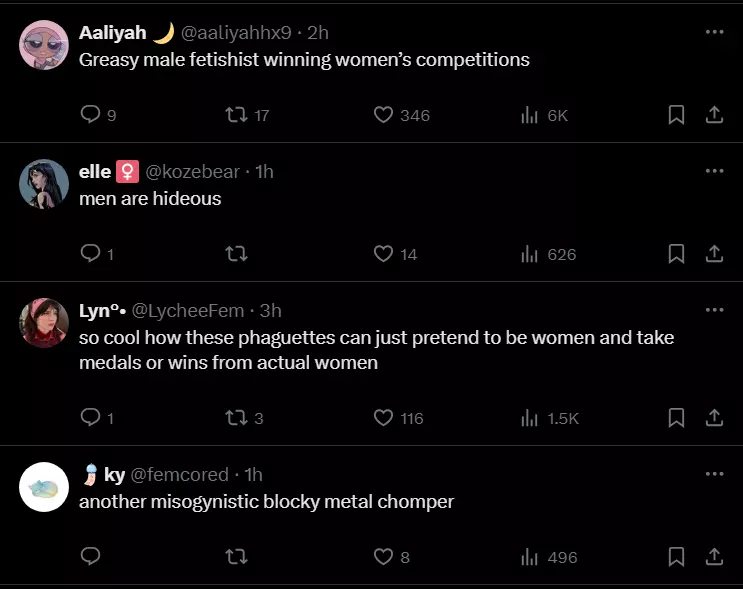Like Aaliyah's tweet with 346 likes
Viewport: 743px width, 589px height.
[384, 115]
